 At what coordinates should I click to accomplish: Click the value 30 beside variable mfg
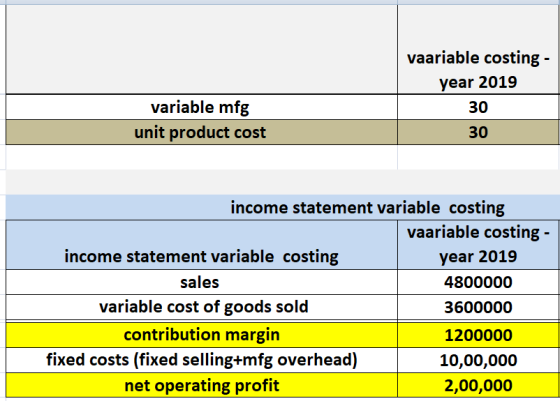click(478, 107)
